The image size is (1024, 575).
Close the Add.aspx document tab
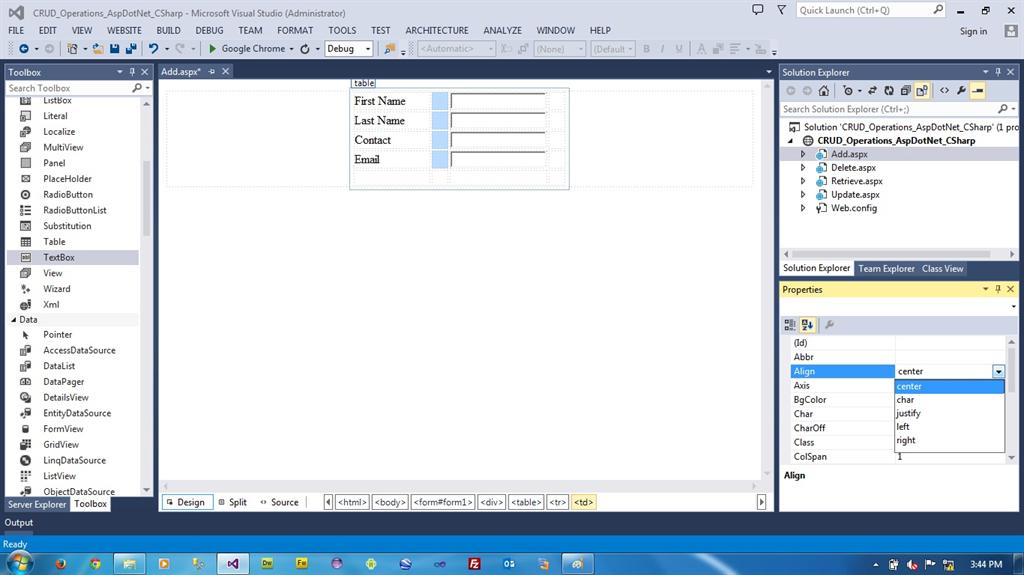tap(225, 71)
